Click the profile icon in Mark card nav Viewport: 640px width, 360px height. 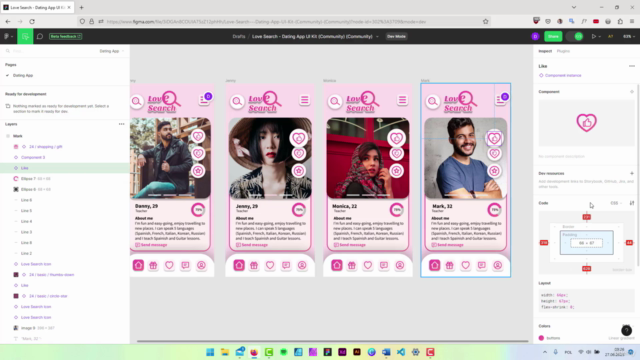(x=498, y=265)
